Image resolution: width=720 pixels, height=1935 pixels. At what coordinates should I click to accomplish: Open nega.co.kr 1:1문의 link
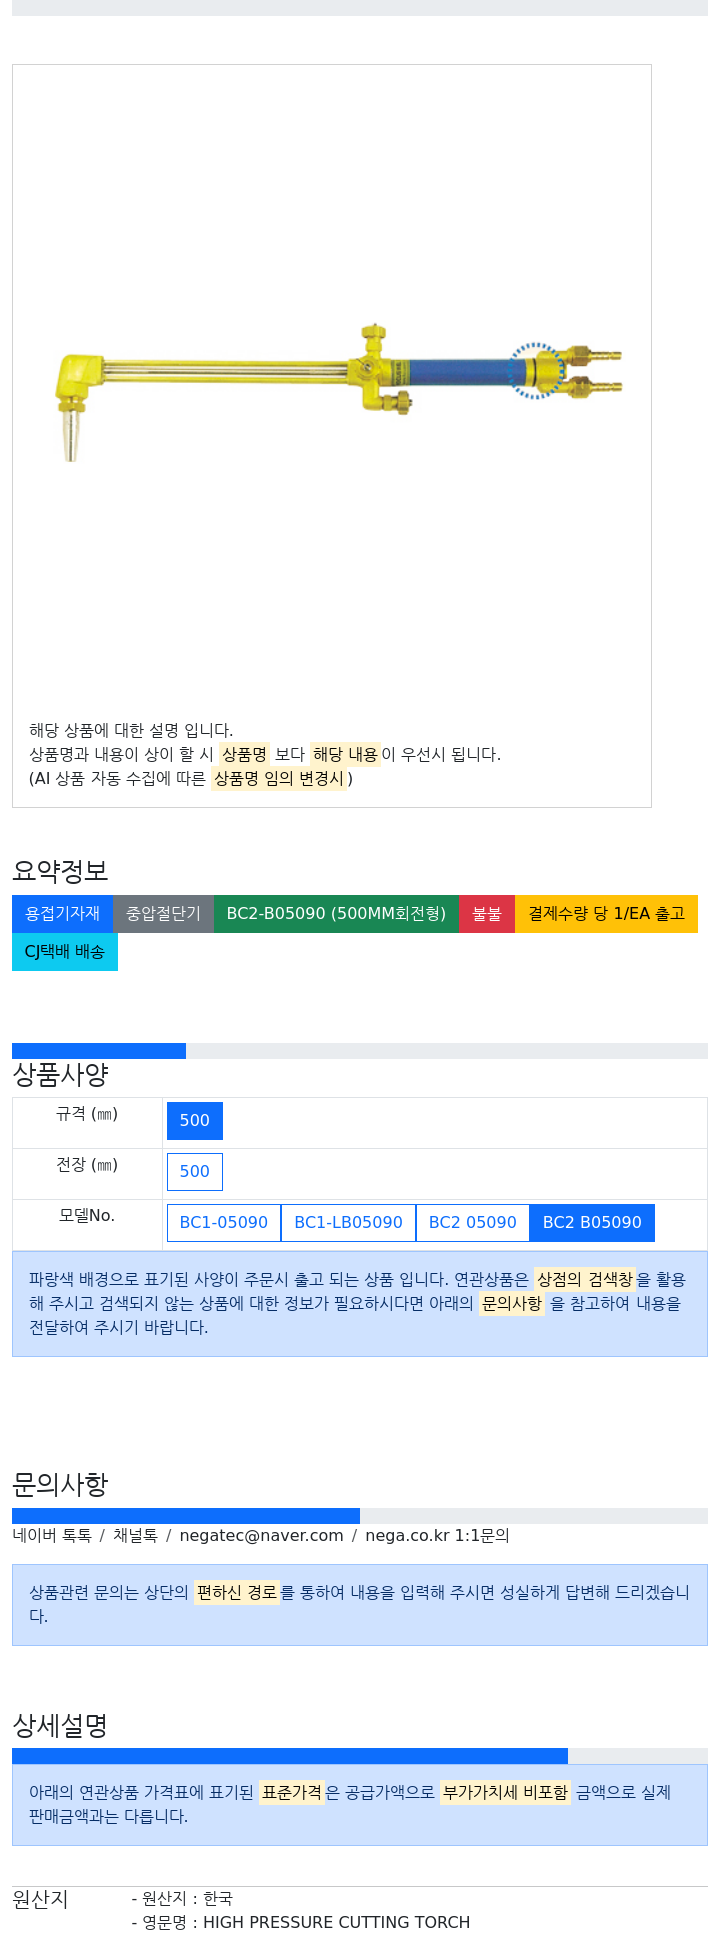click(437, 1535)
